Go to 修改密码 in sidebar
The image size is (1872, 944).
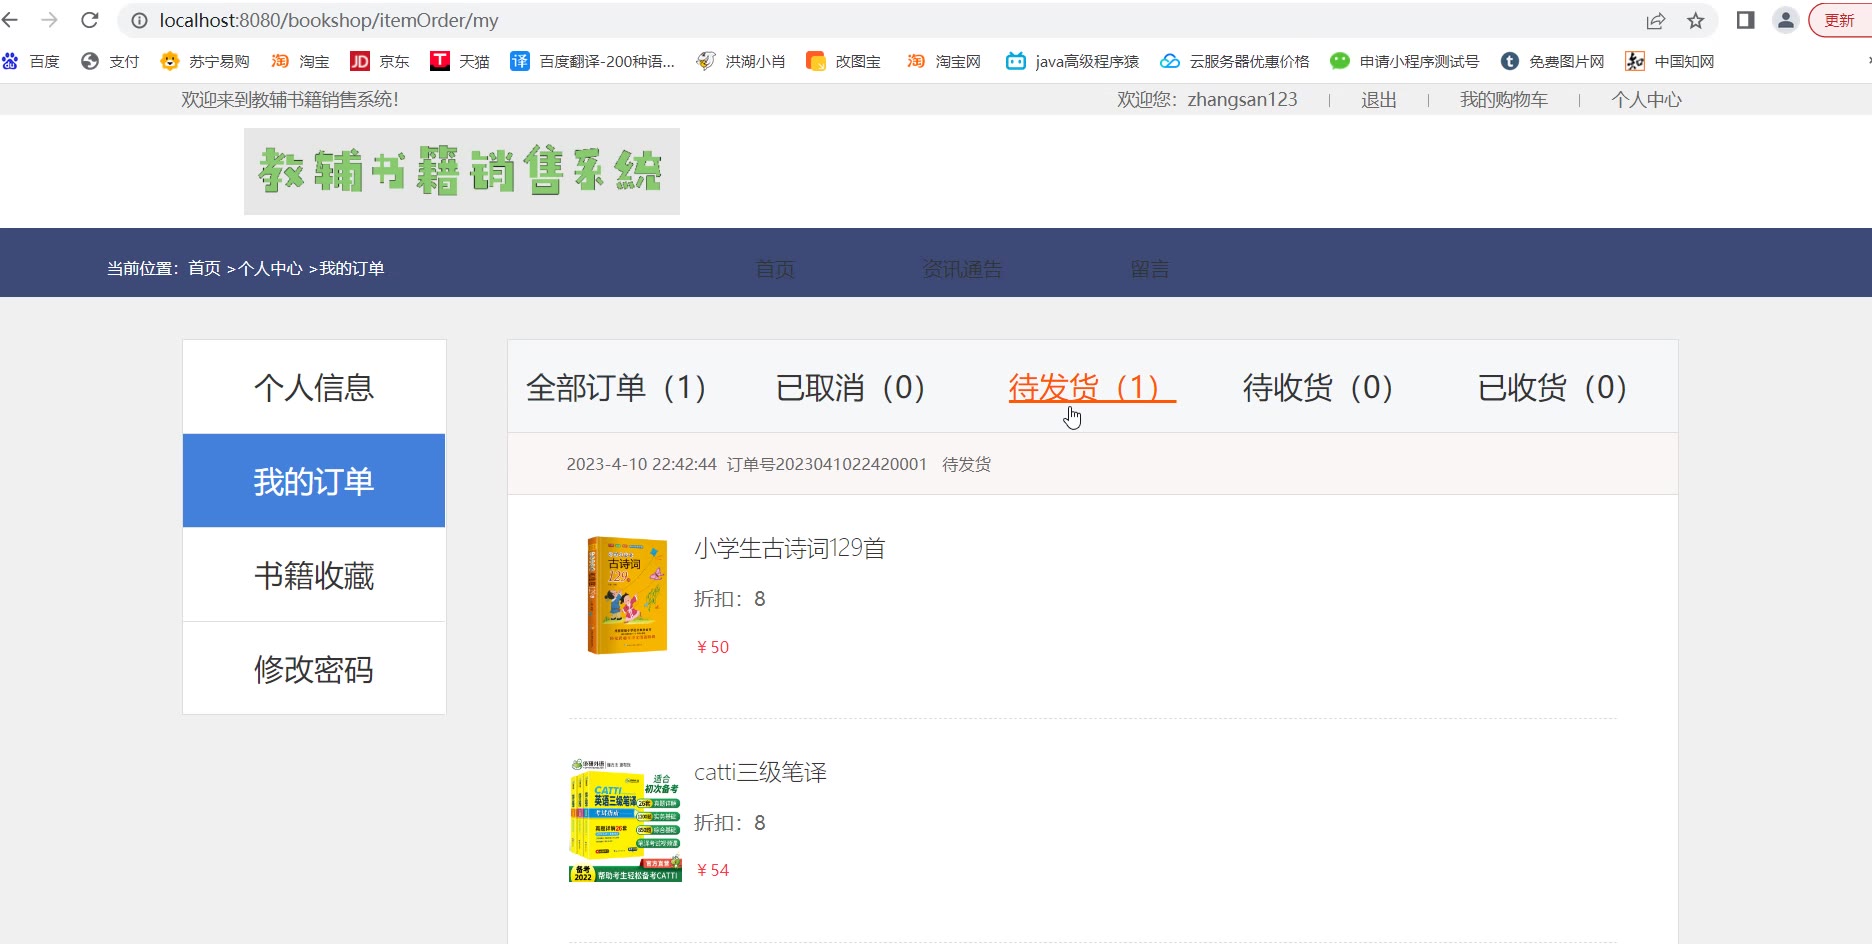click(314, 669)
